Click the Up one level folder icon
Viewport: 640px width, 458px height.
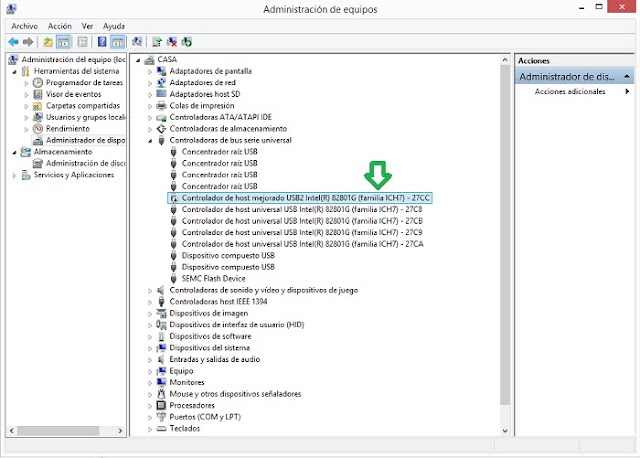click(x=48, y=42)
